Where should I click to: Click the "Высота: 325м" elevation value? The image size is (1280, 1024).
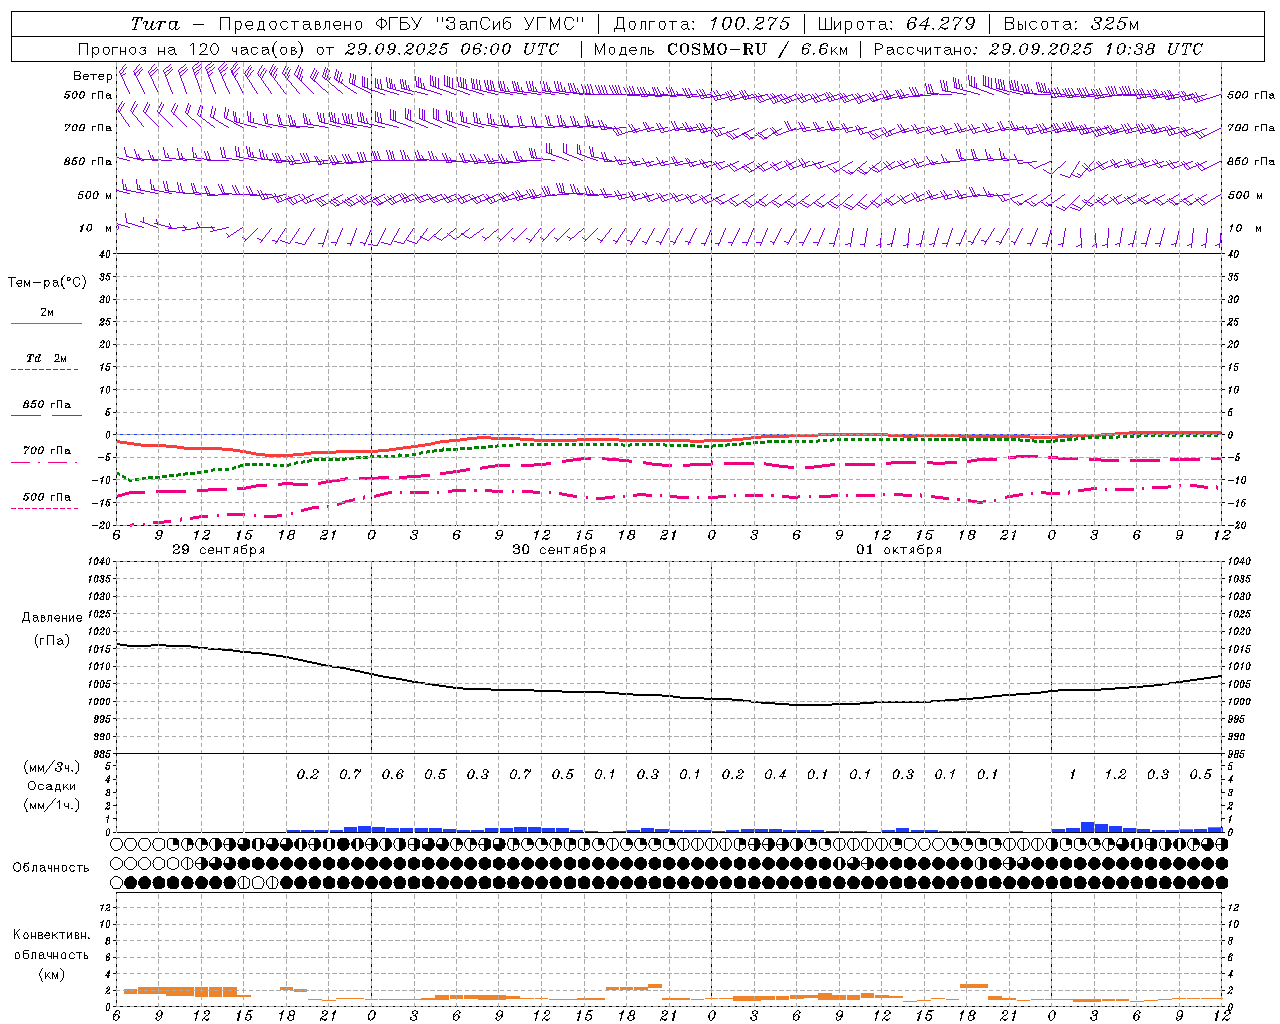(x=1071, y=24)
